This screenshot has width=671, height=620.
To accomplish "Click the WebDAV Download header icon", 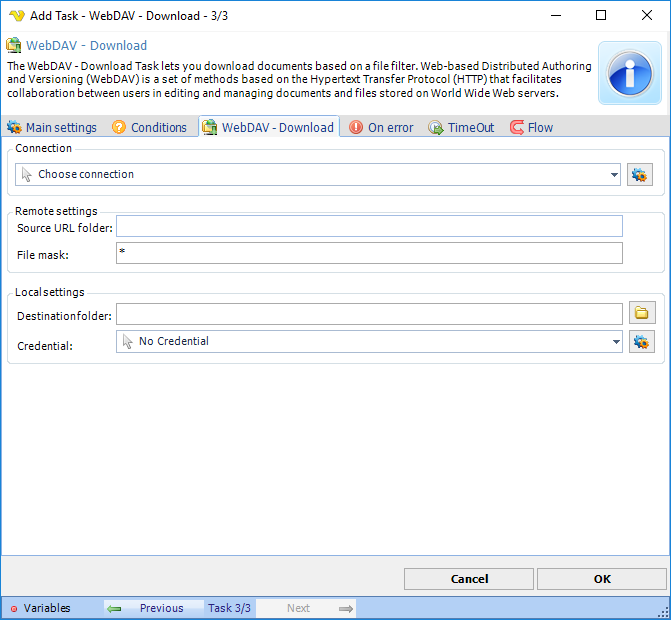I will pyautogui.click(x=14, y=45).
